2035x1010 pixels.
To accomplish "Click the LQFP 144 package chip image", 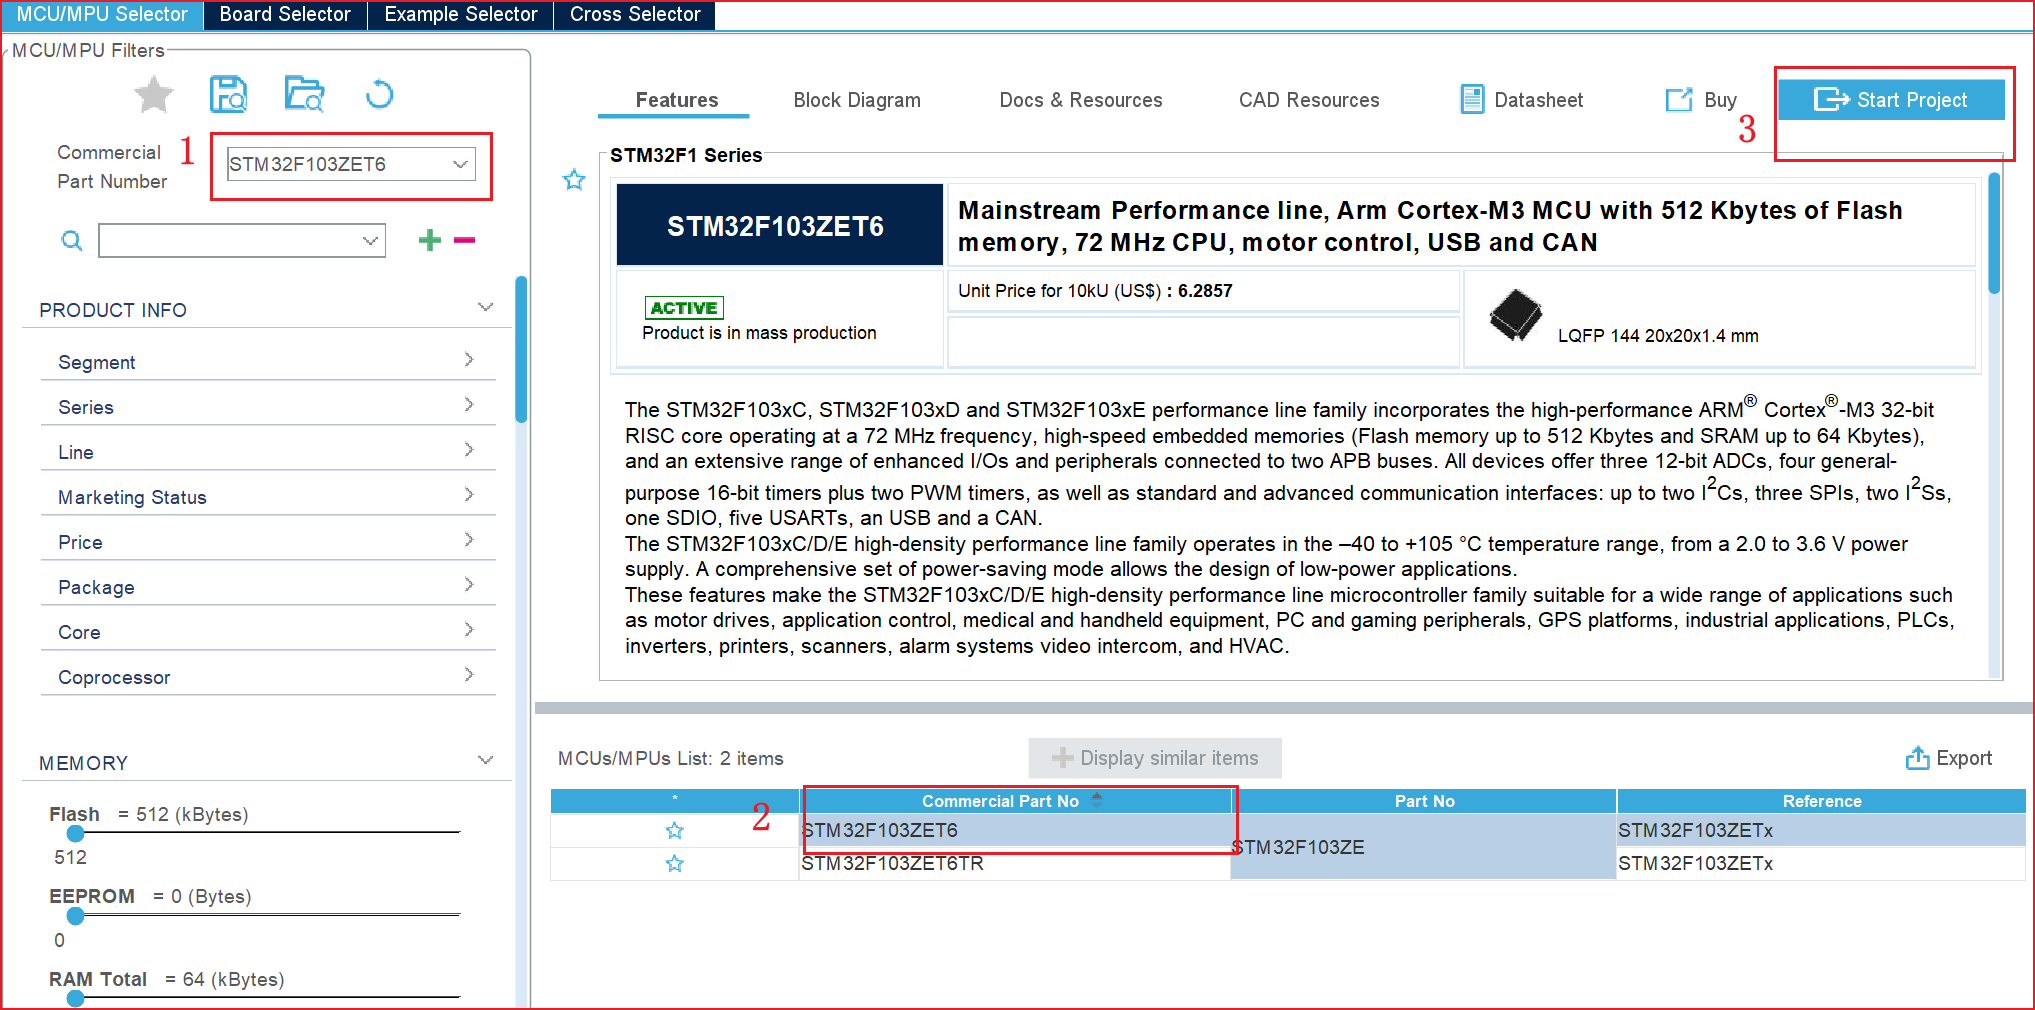I will [x=1515, y=315].
